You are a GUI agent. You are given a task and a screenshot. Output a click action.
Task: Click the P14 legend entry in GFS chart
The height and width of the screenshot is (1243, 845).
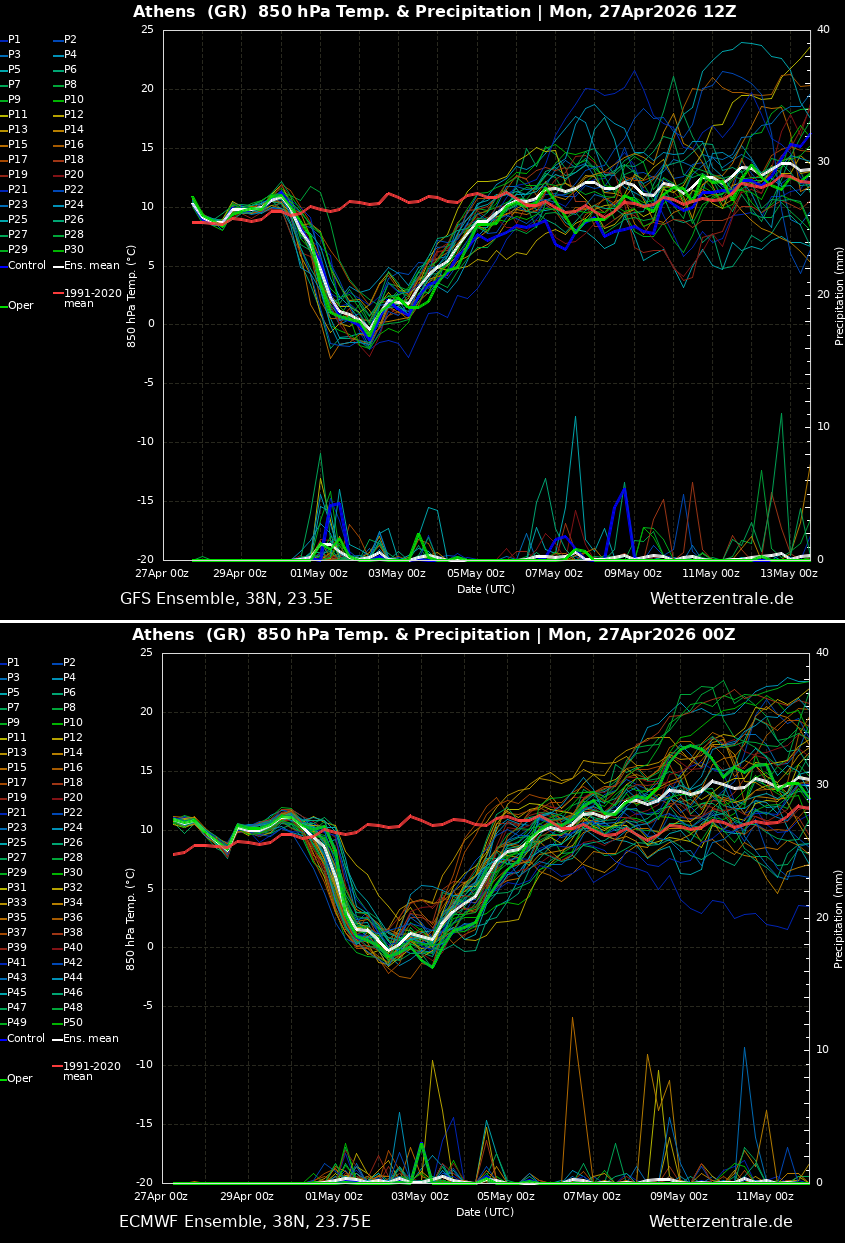(x=73, y=130)
